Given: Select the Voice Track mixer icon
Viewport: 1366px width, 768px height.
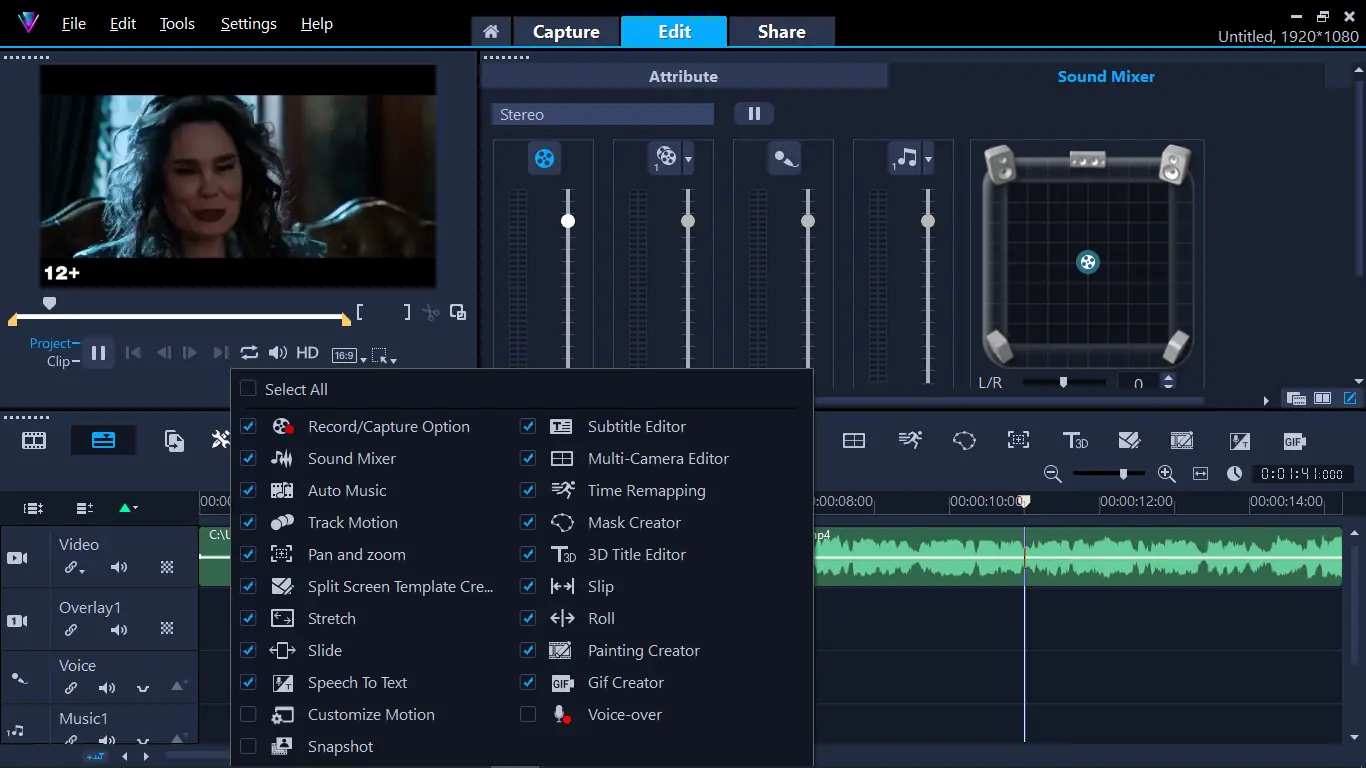Looking at the screenshot, I should click(x=785, y=158).
